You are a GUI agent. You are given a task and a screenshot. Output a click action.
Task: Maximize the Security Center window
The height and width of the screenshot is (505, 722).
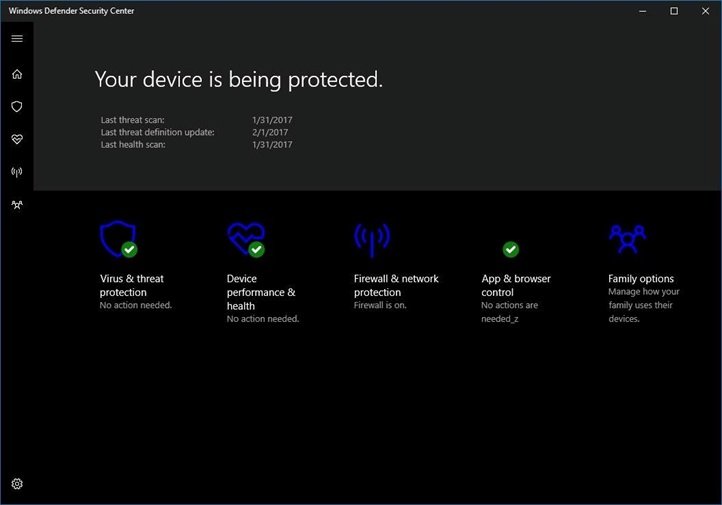(674, 11)
